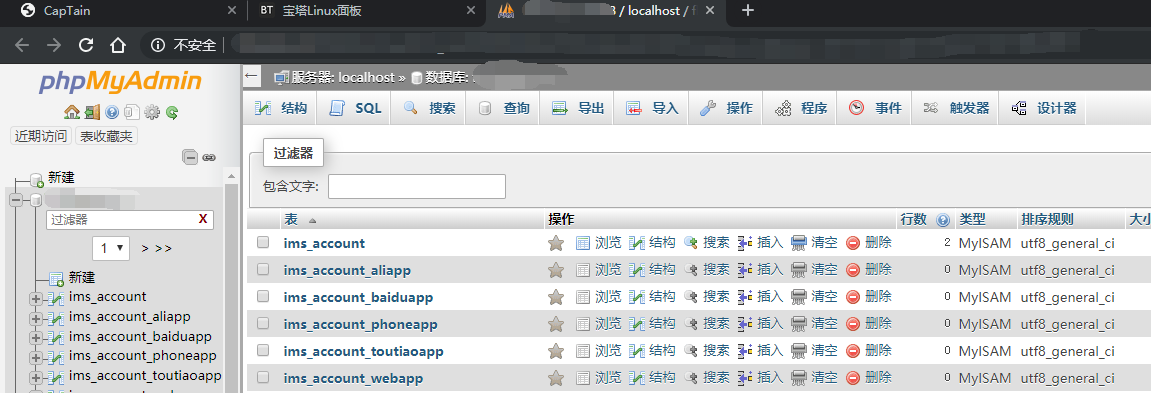1151x393 pixels.
Task: Click the 近期访问 button
Action: coord(41,136)
